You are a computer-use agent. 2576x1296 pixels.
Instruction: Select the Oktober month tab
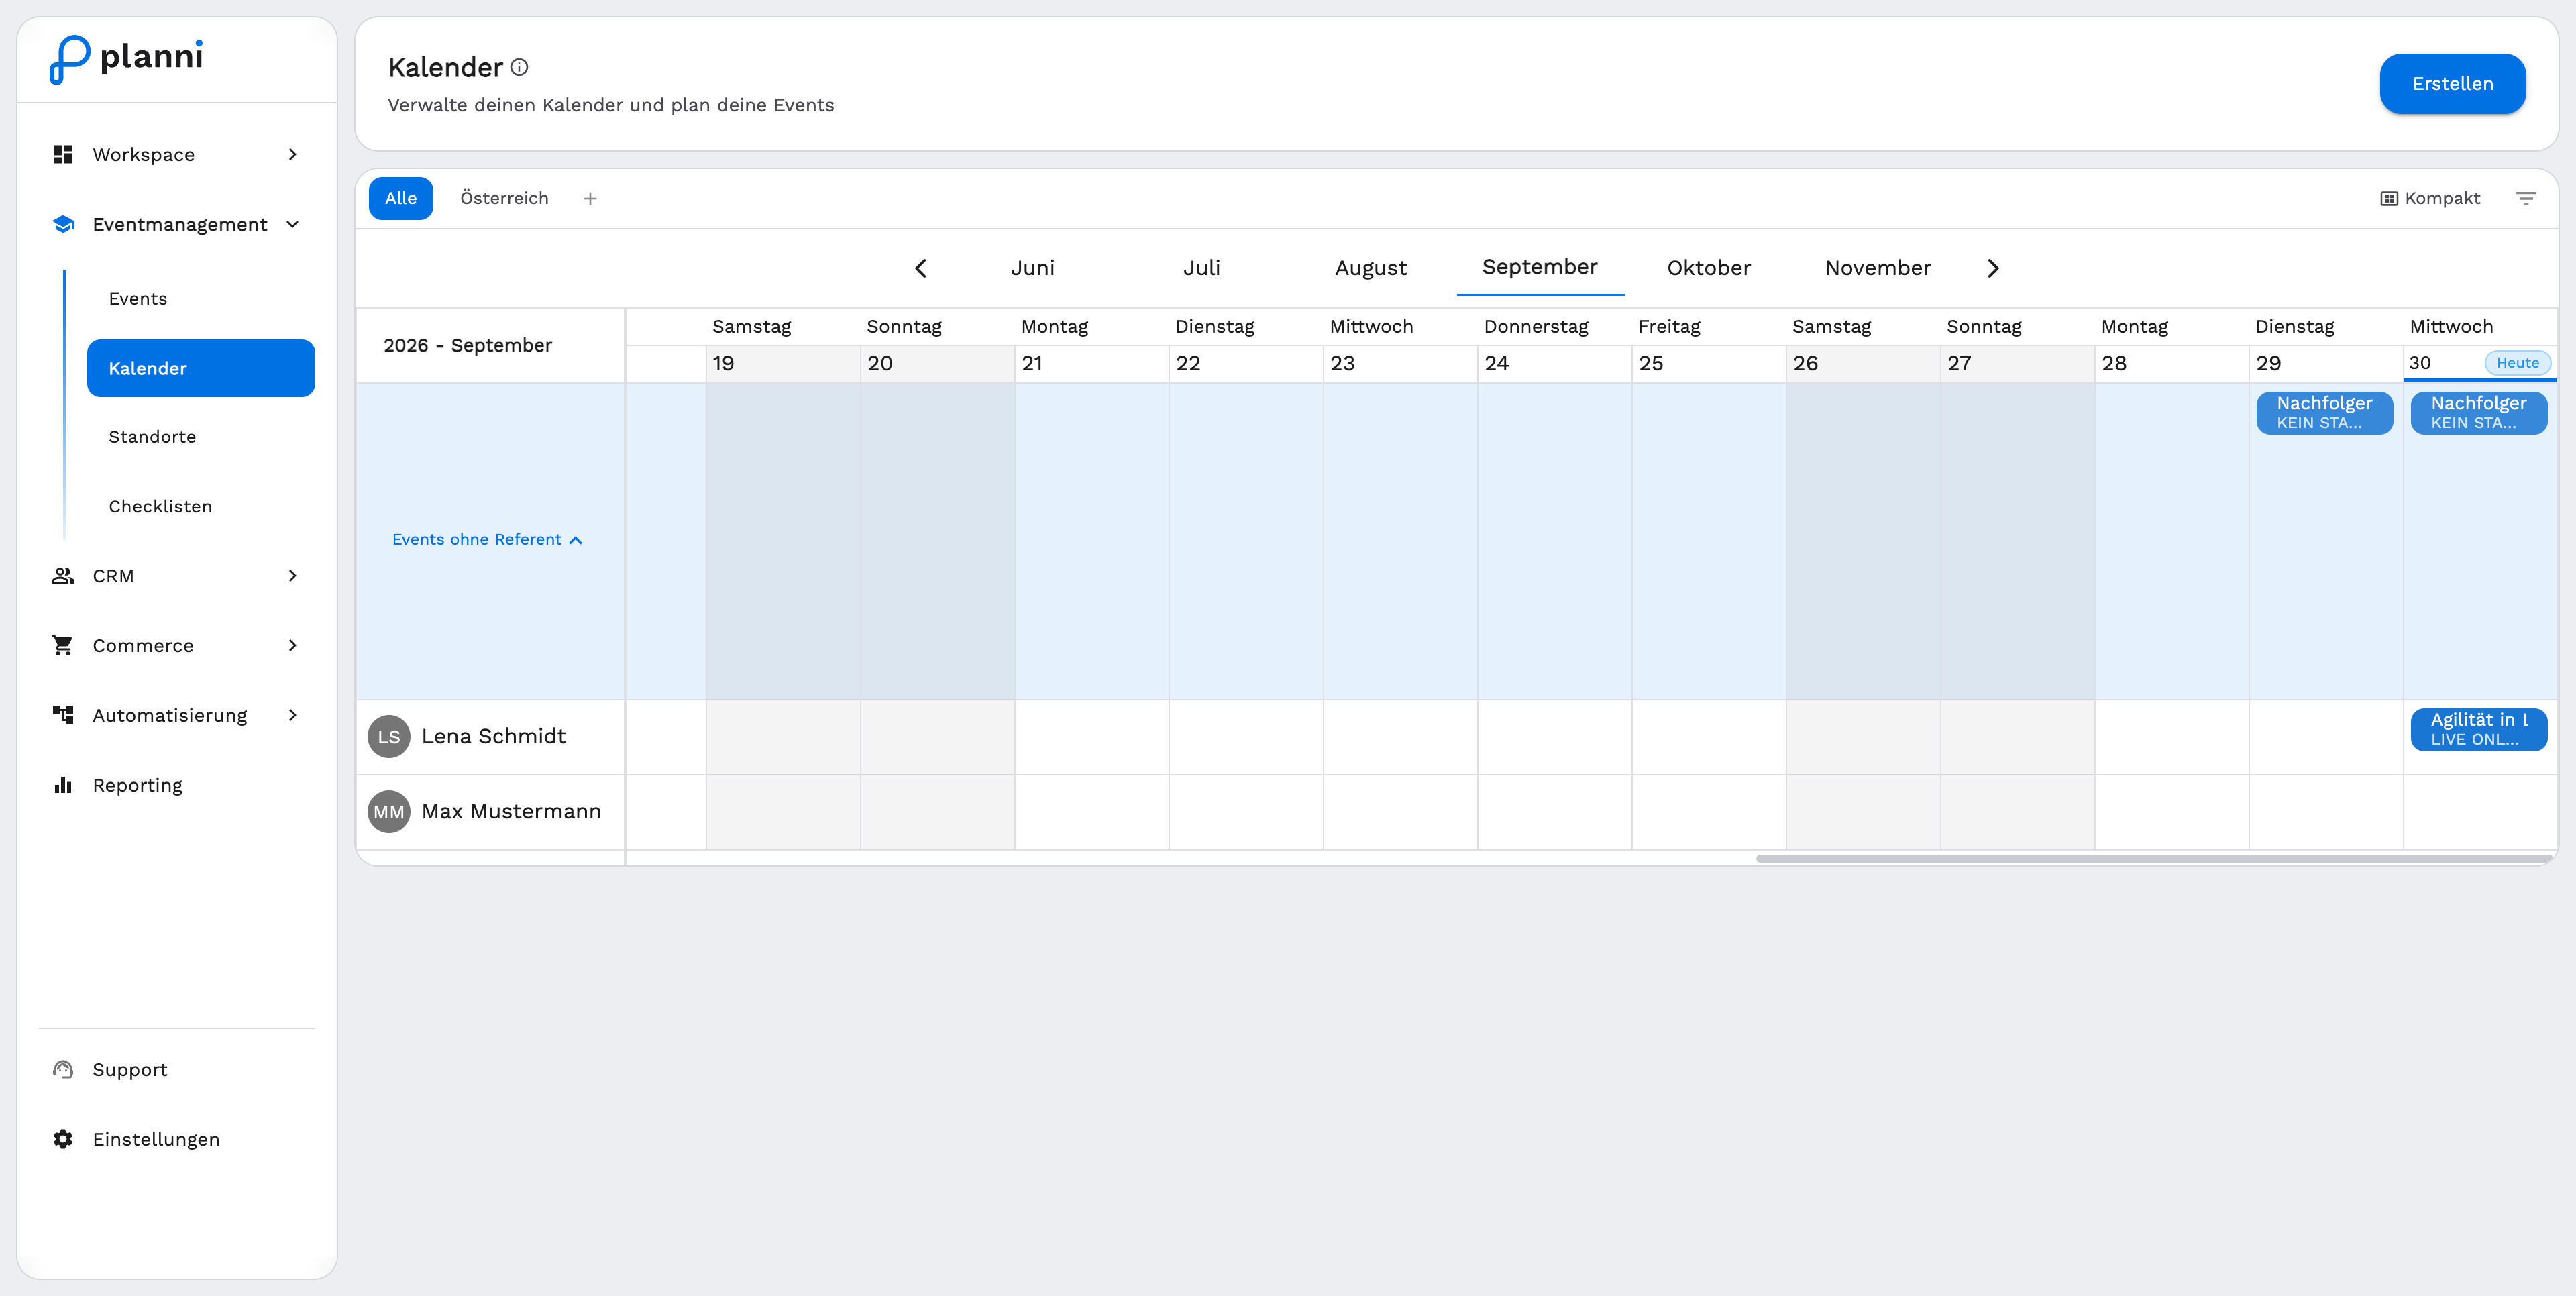tap(1709, 268)
